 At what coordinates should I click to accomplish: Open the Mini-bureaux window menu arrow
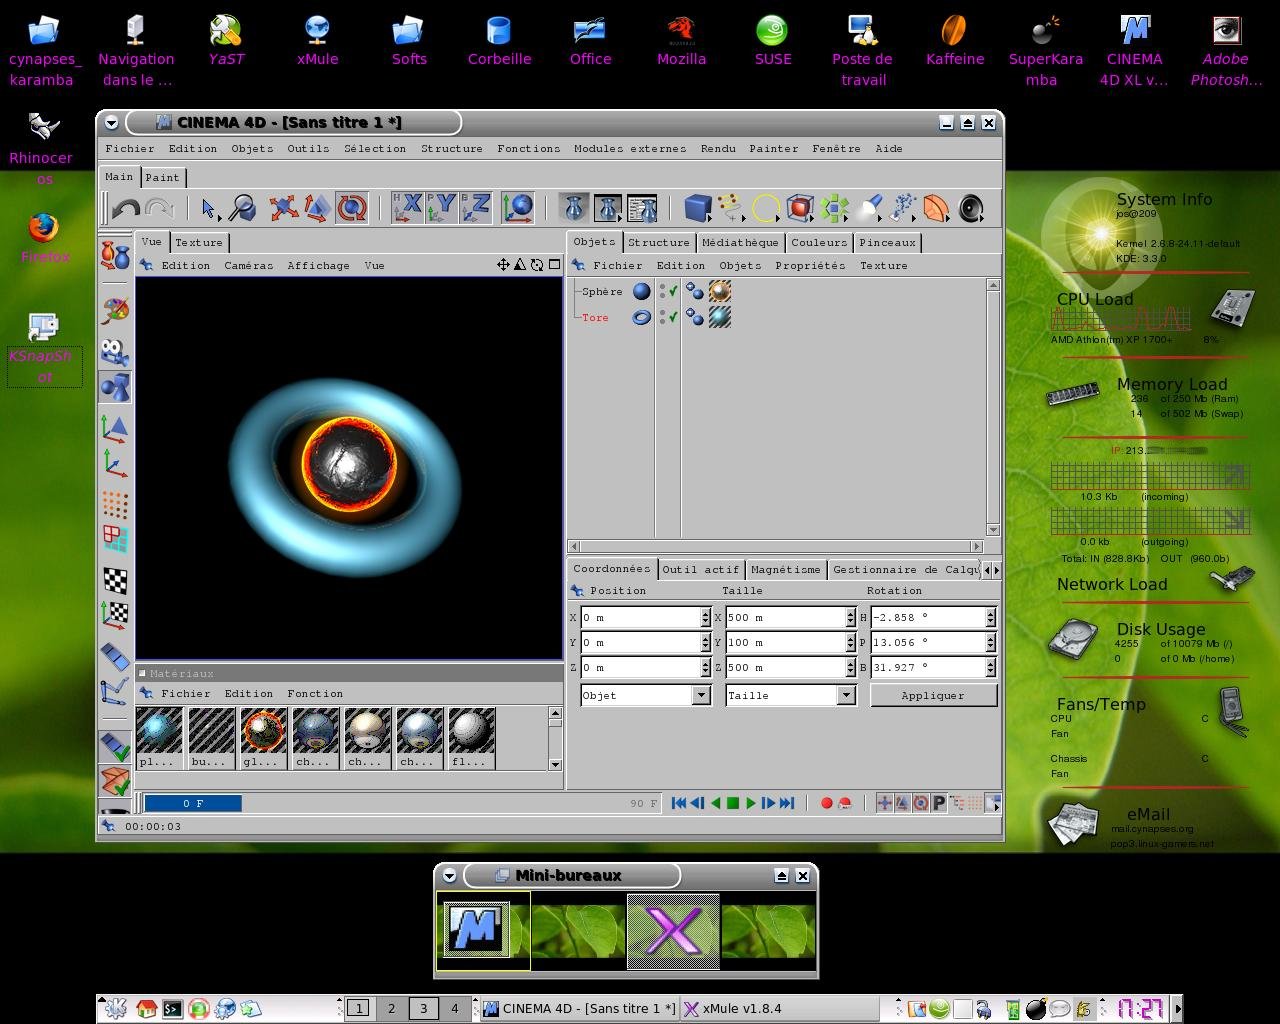pyautogui.click(x=449, y=875)
